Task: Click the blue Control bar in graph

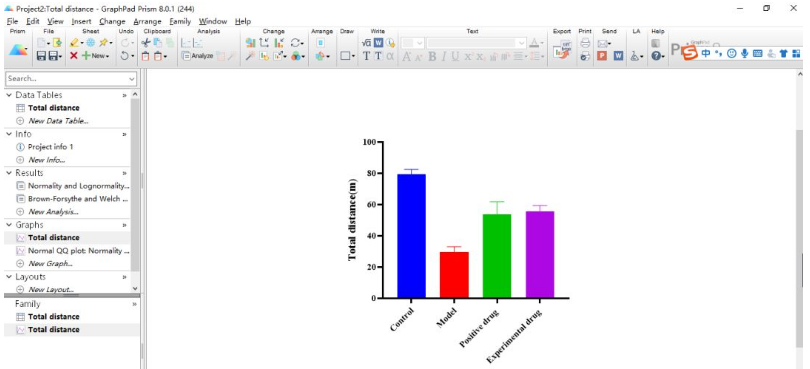Action: [x=411, y=236]
